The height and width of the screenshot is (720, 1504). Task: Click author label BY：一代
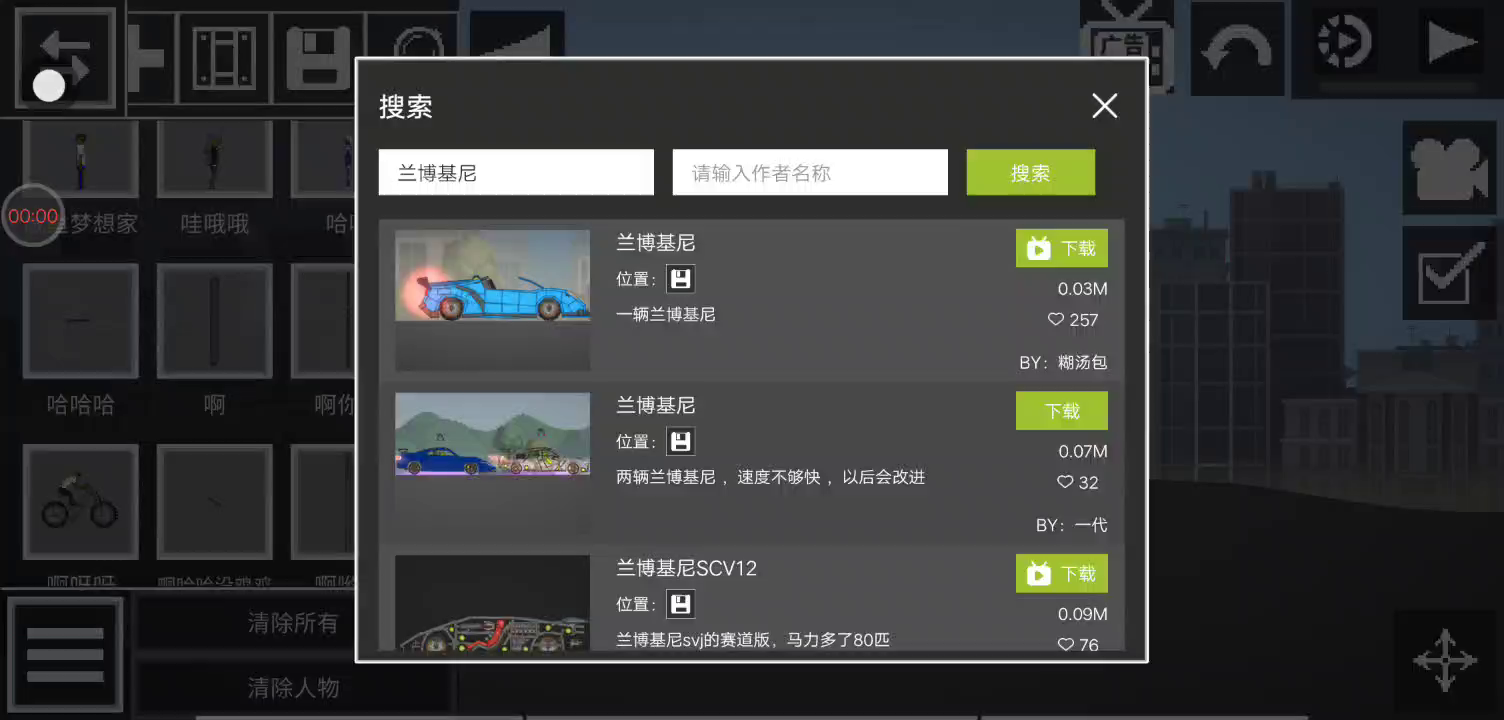(1072, 525)
